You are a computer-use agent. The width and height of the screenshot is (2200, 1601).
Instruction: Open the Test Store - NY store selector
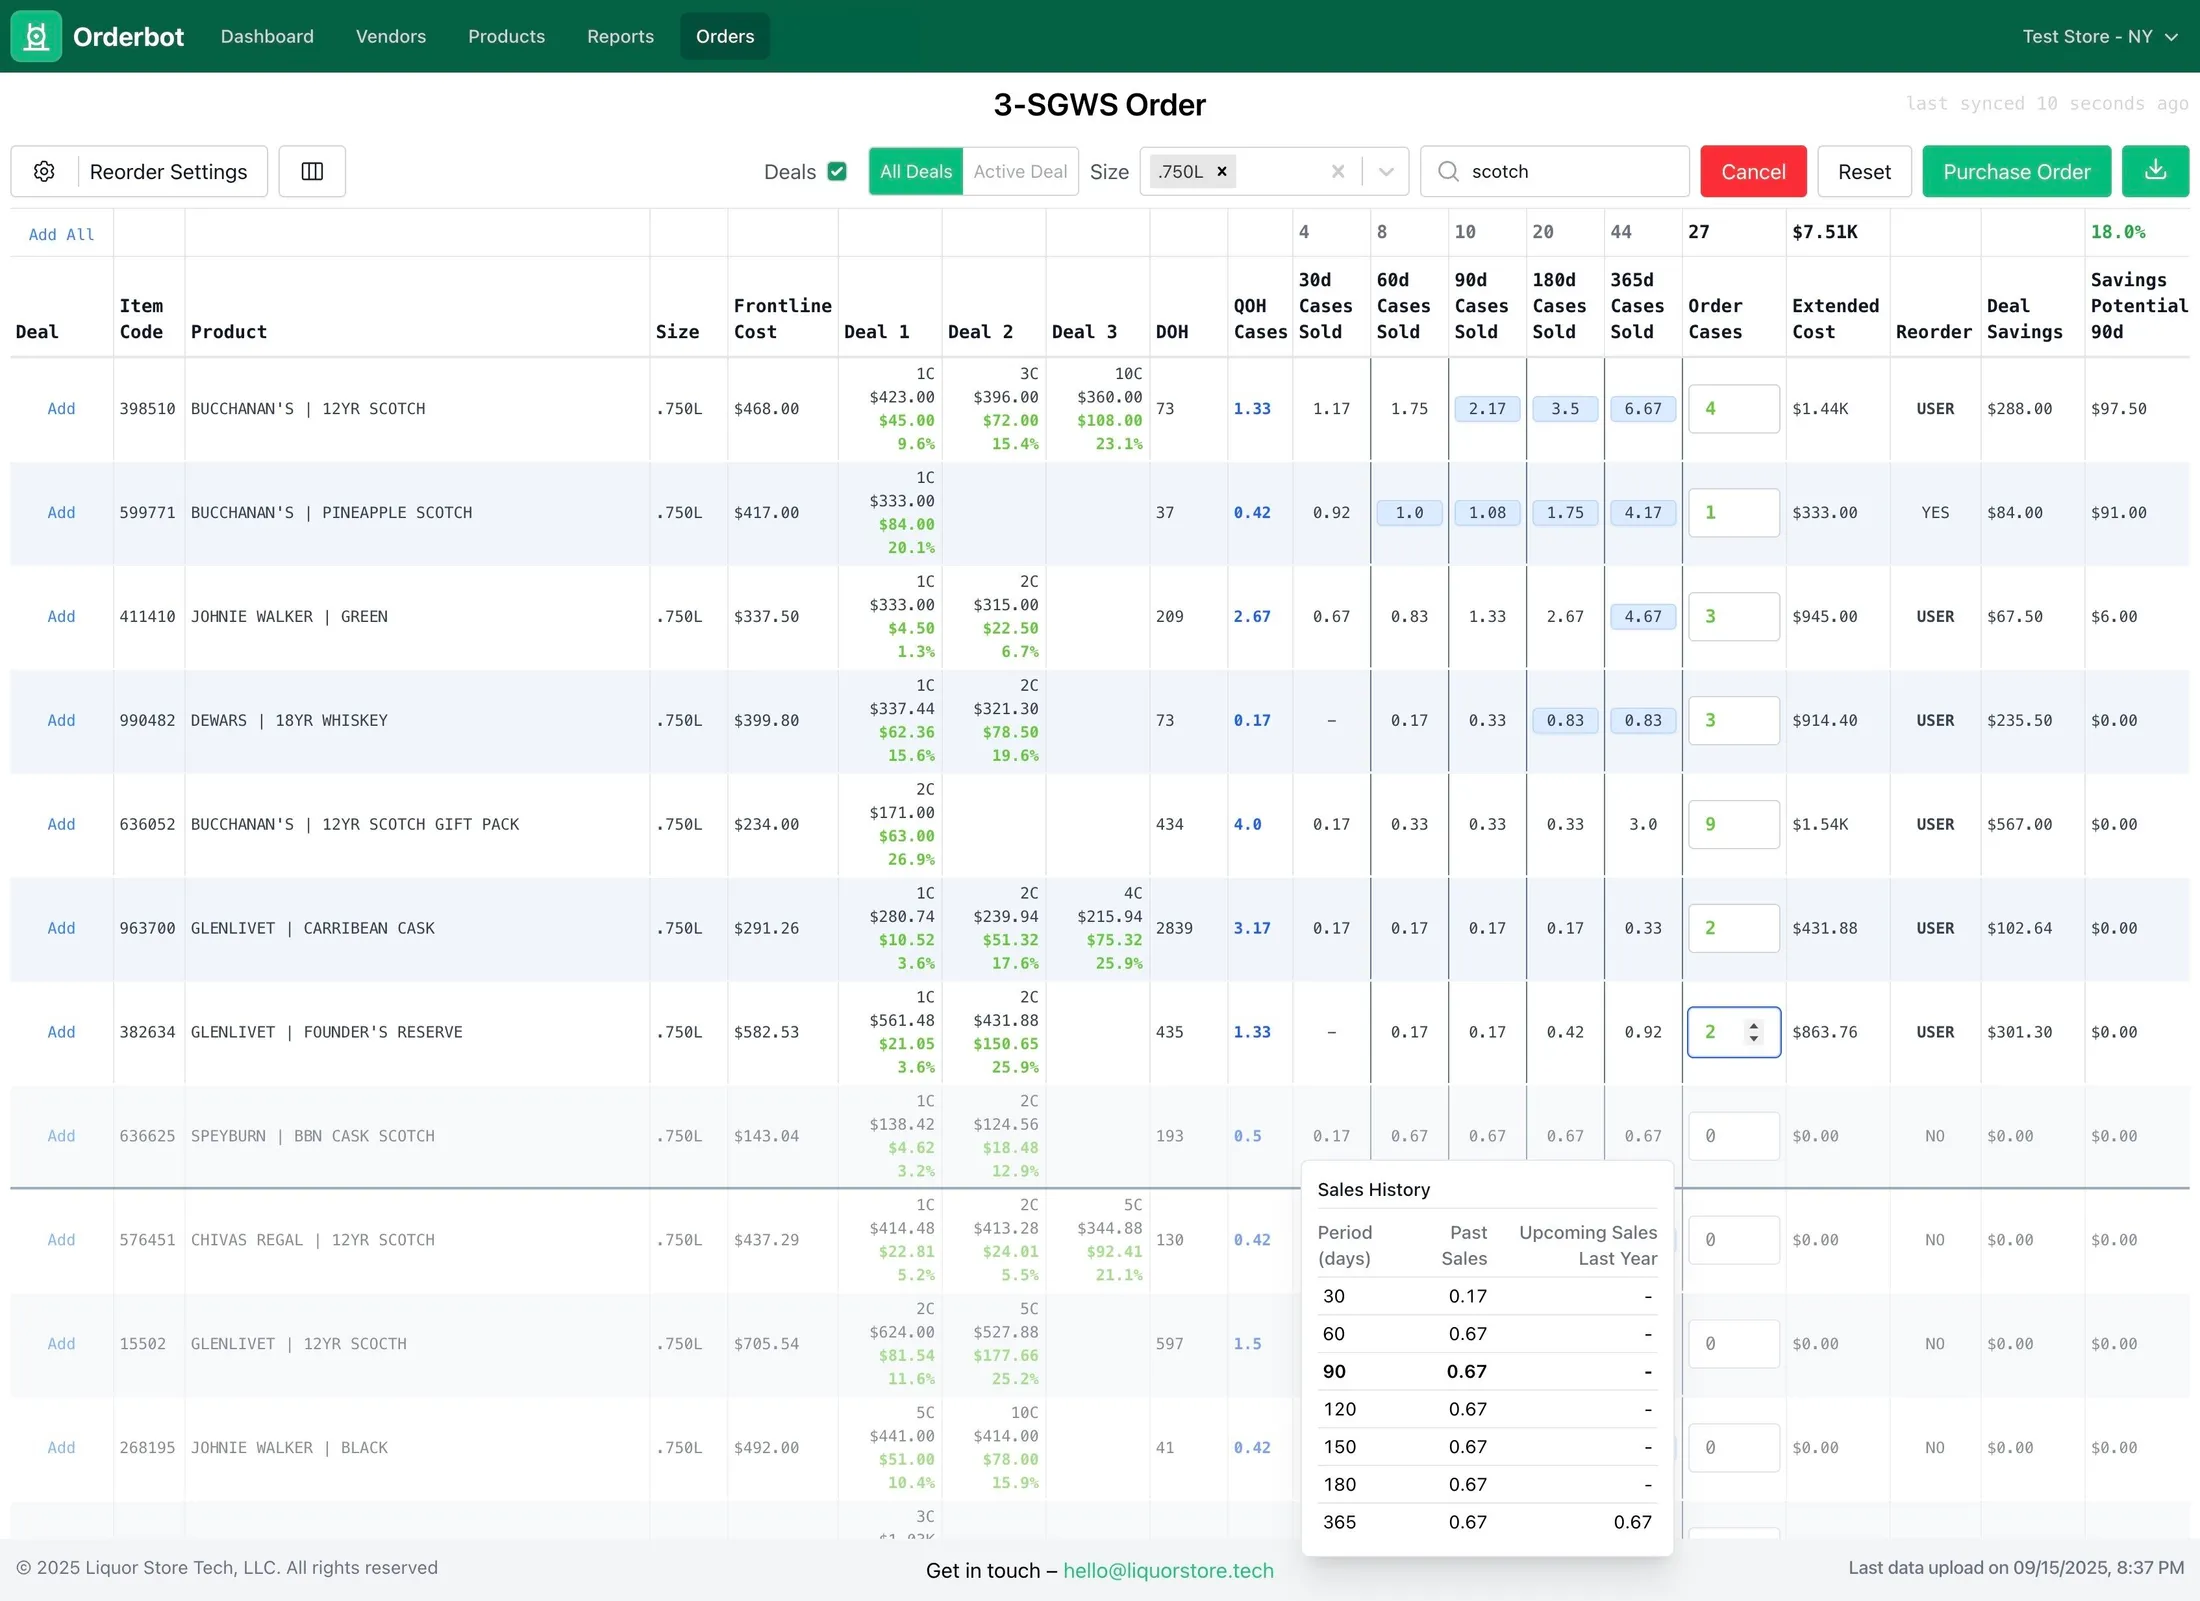[2100, 37]
